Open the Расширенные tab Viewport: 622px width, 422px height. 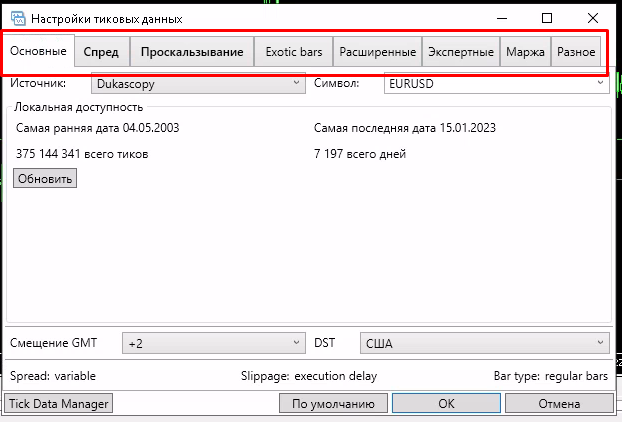point(378,52)
